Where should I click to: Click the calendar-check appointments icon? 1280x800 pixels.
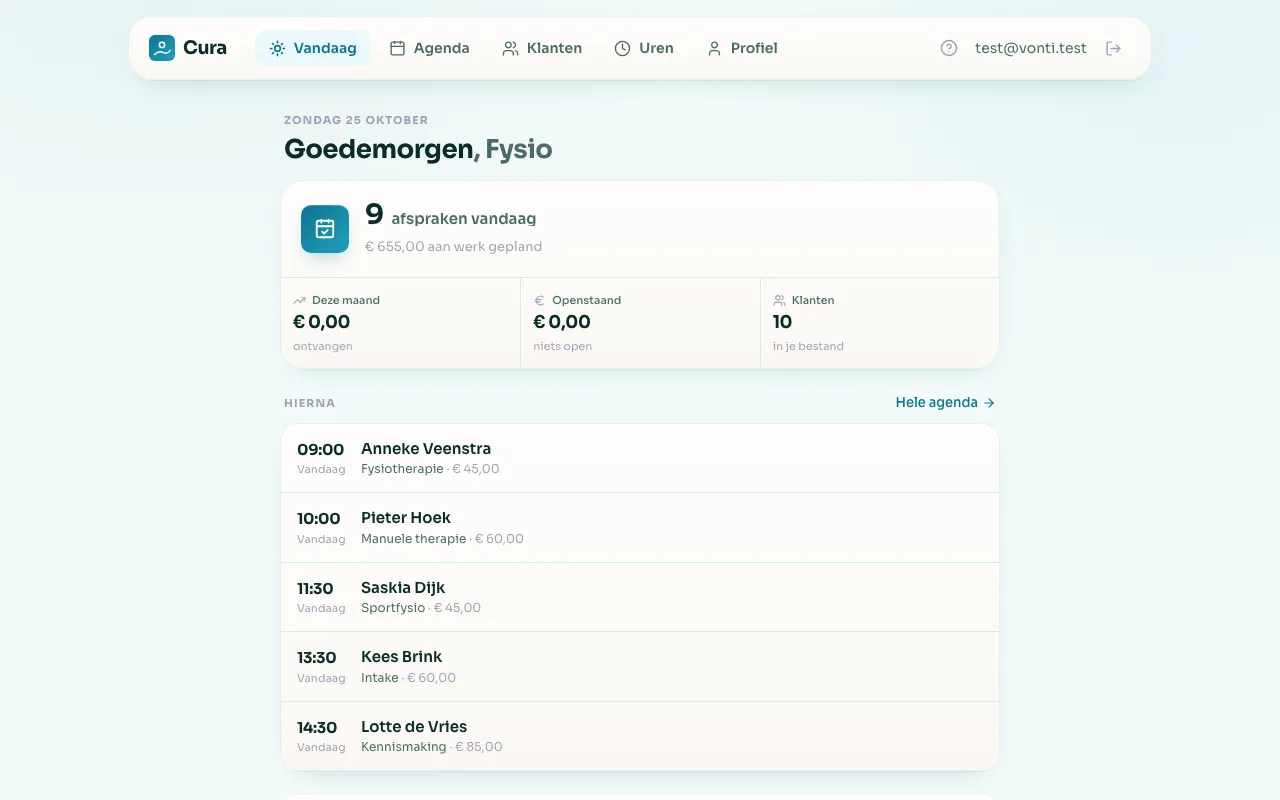325,229
